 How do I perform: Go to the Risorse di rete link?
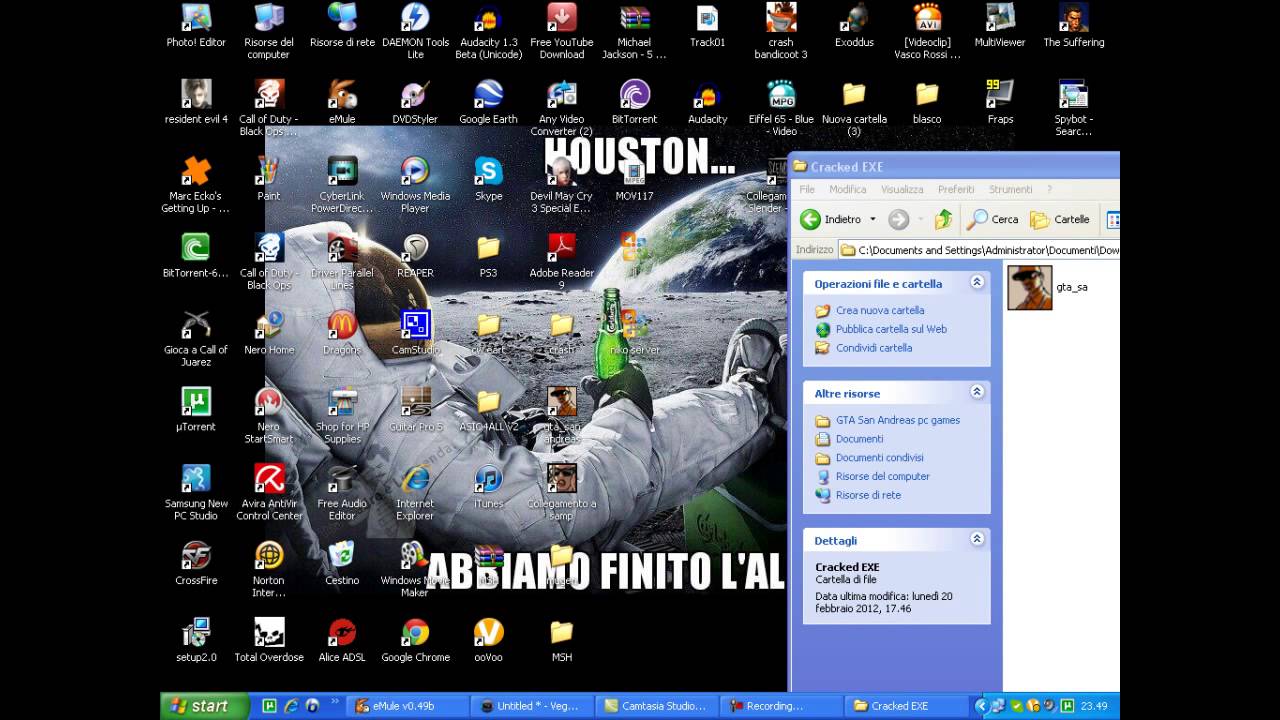(x=868, y=495)
